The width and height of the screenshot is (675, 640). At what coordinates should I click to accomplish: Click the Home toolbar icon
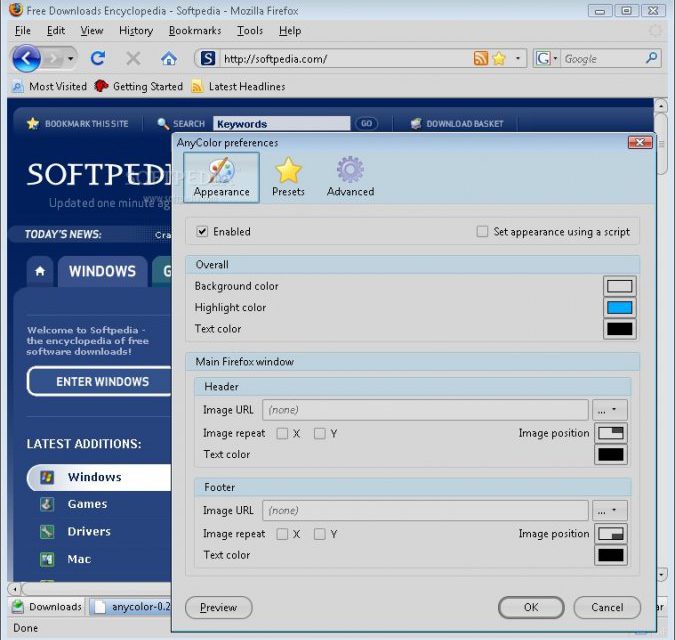[x=169, y=59]
